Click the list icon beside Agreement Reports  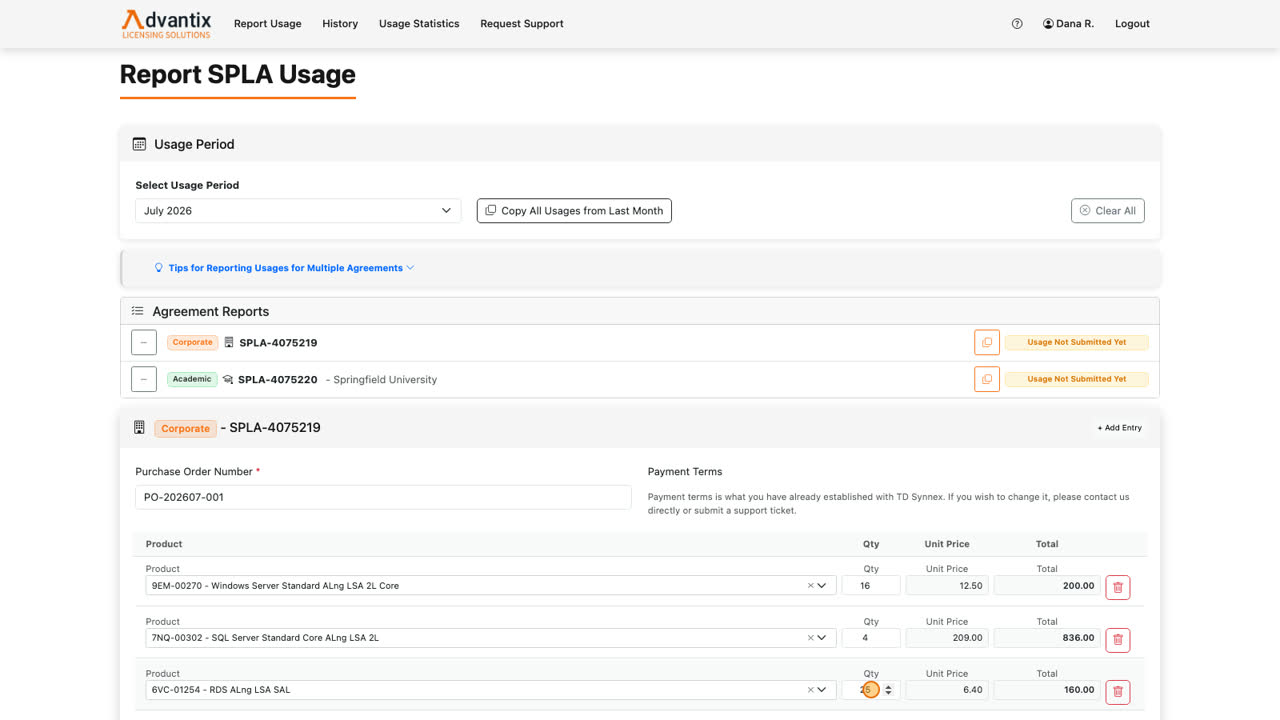tap(138, 311)
